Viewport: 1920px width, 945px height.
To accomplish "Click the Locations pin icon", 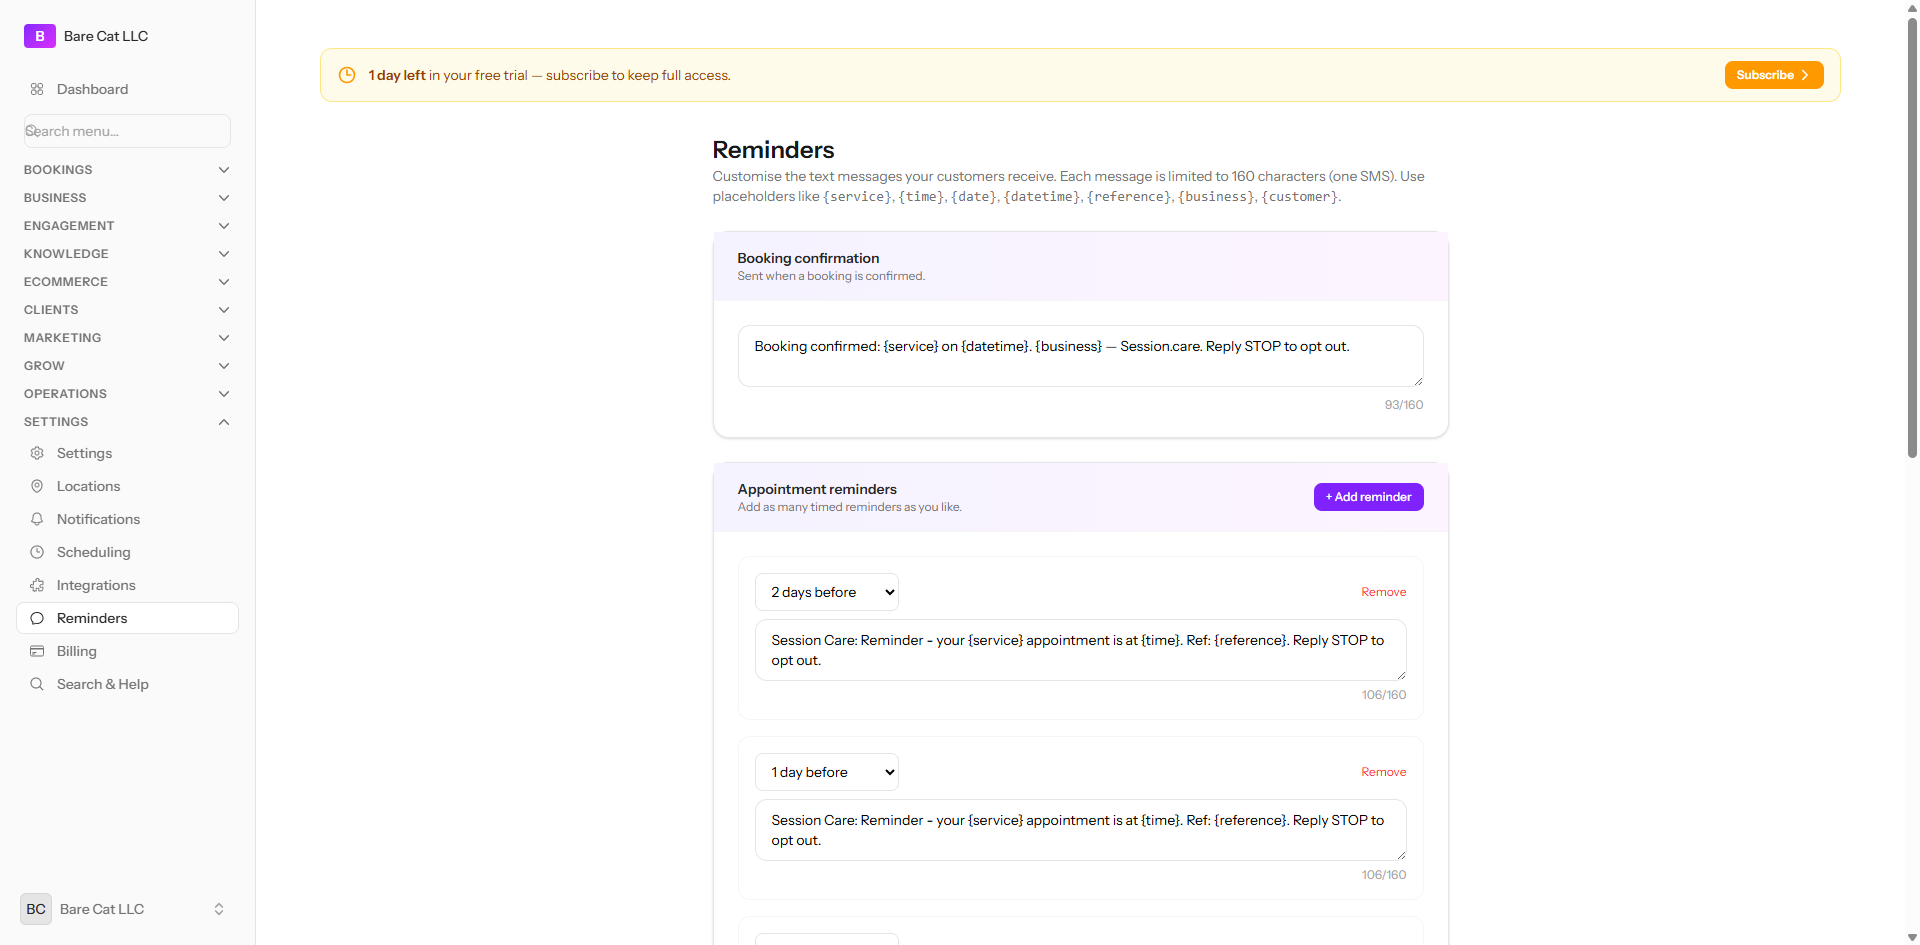I will [37, 486].
